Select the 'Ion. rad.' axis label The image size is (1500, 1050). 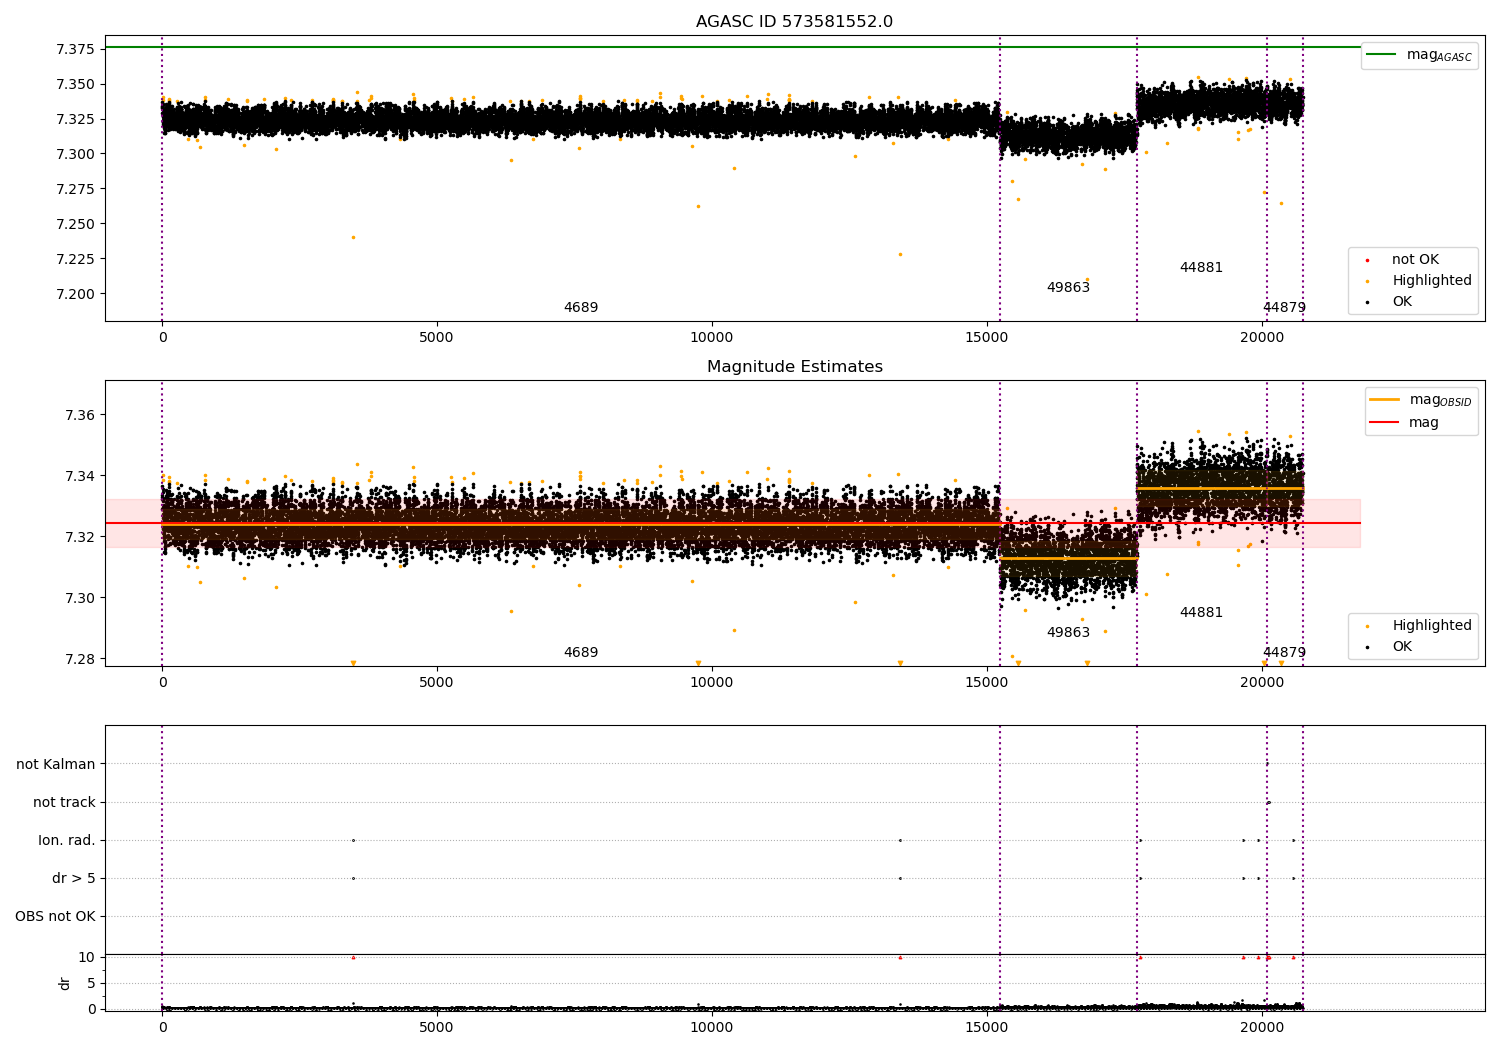coord(67,841)
